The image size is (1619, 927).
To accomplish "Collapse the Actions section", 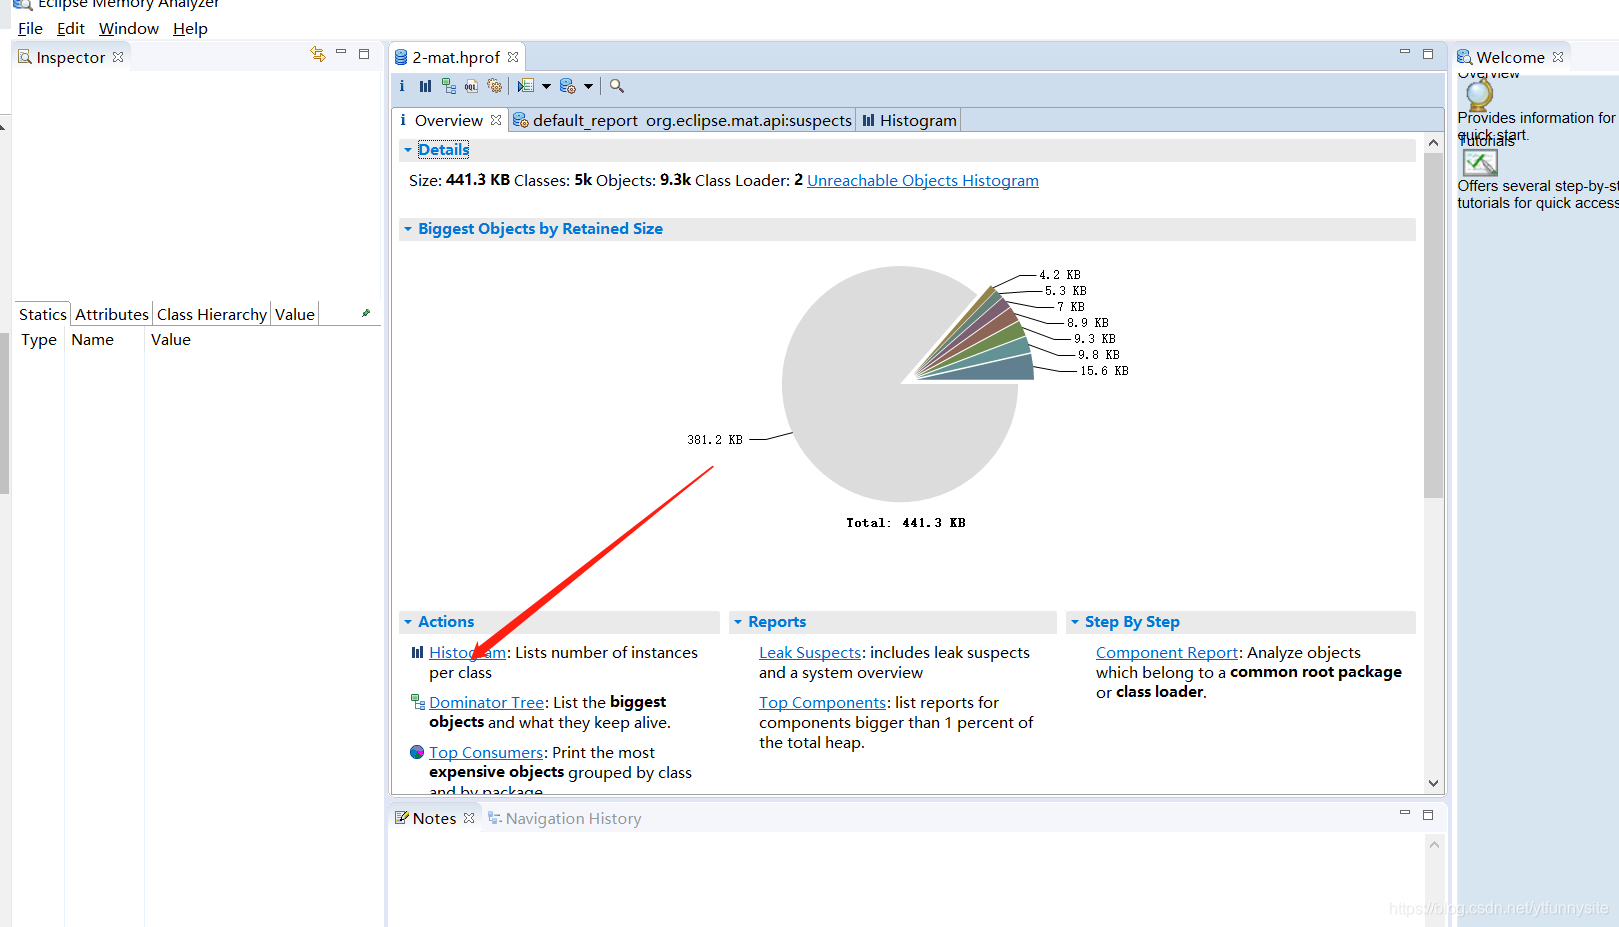I will [x=408, y=622].
